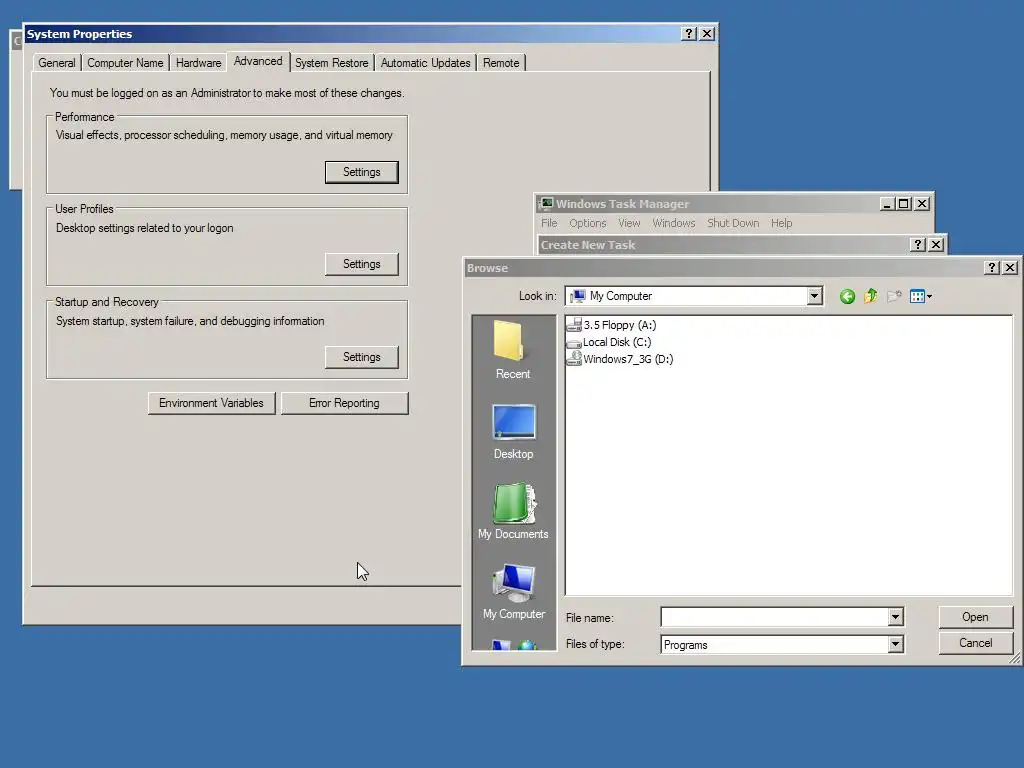
Task: Select Desktop in Browse sidebar
Action: click(x=513, y=432)
